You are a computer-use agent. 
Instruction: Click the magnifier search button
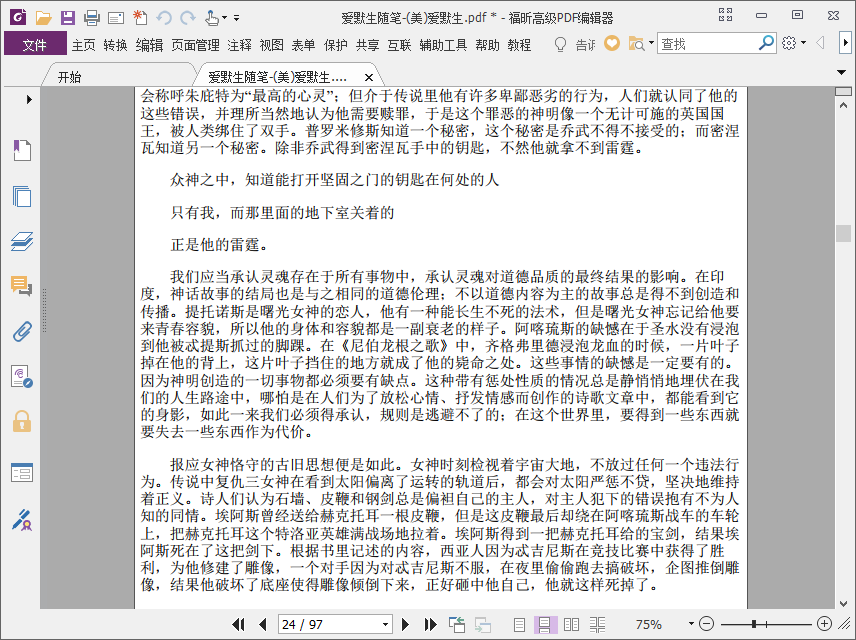766,43
